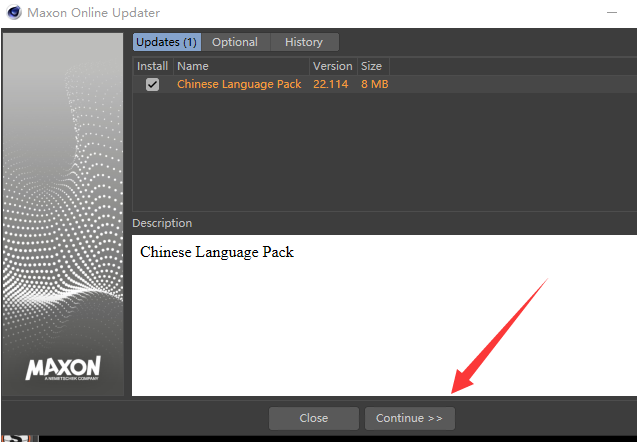This screenshot has width=637, height=442.
Task: Click the Close button
Action: pos(314,418)
